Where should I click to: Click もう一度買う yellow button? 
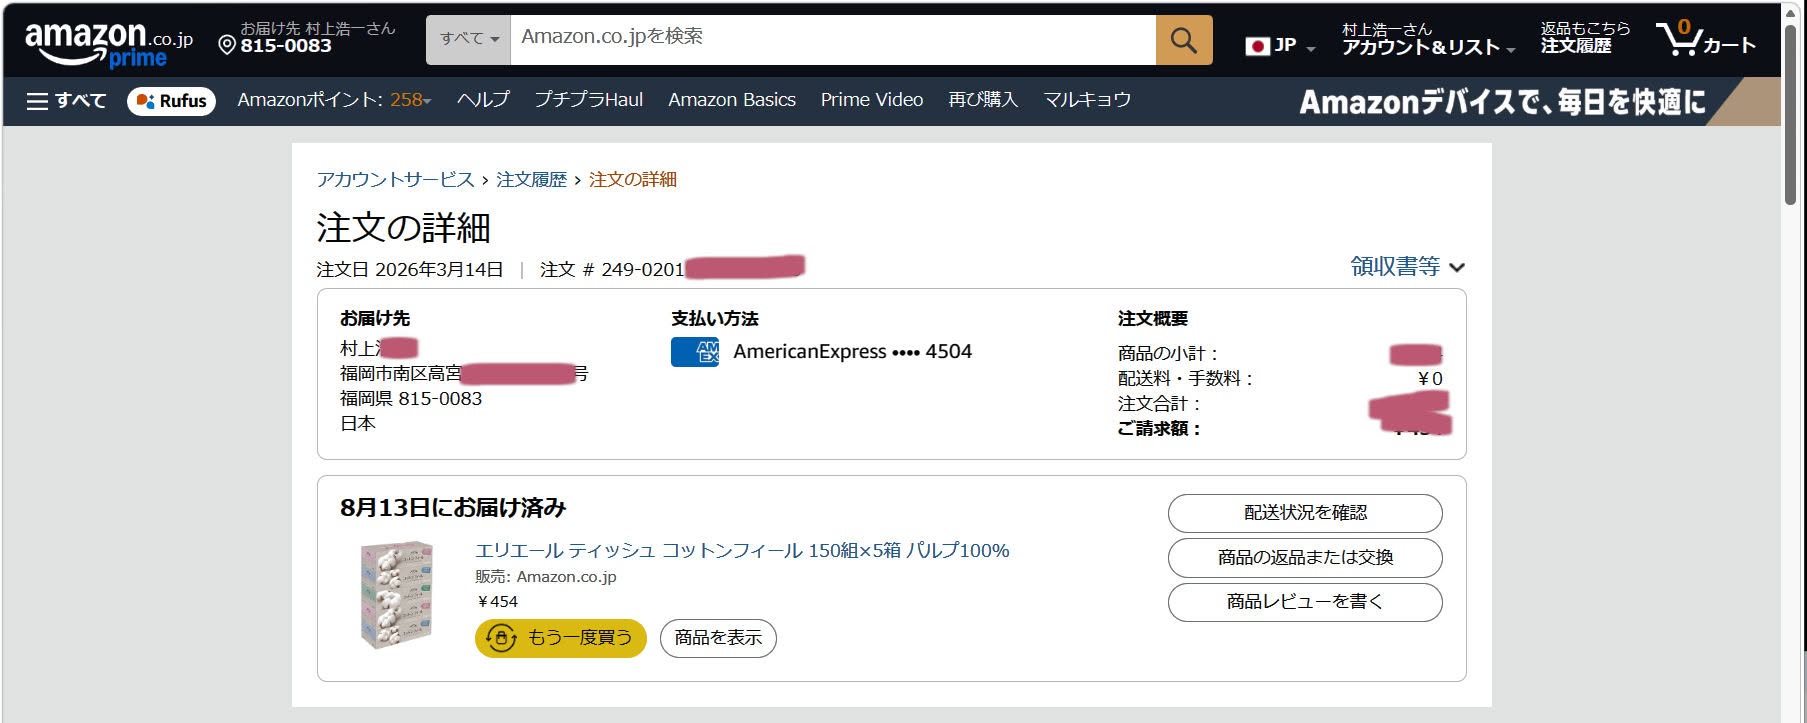click(x=561, y=638)
